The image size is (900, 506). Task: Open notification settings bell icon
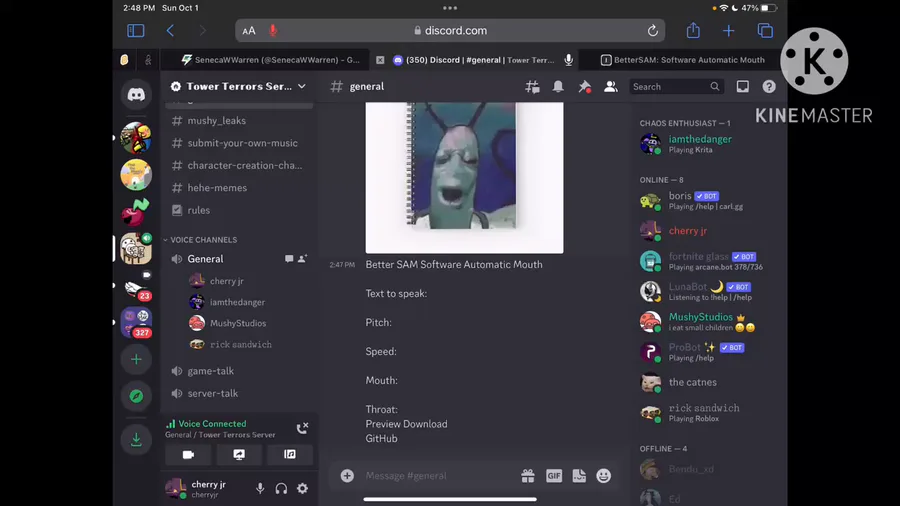(x=558, y=87)
